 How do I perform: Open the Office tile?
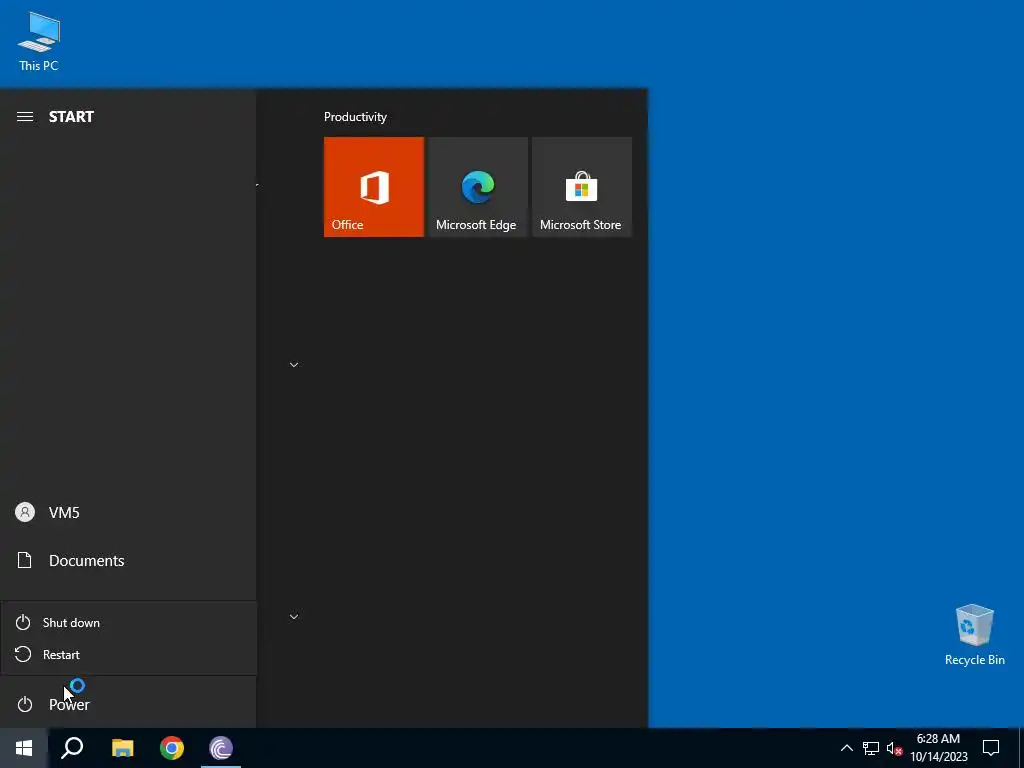[374, 187]
